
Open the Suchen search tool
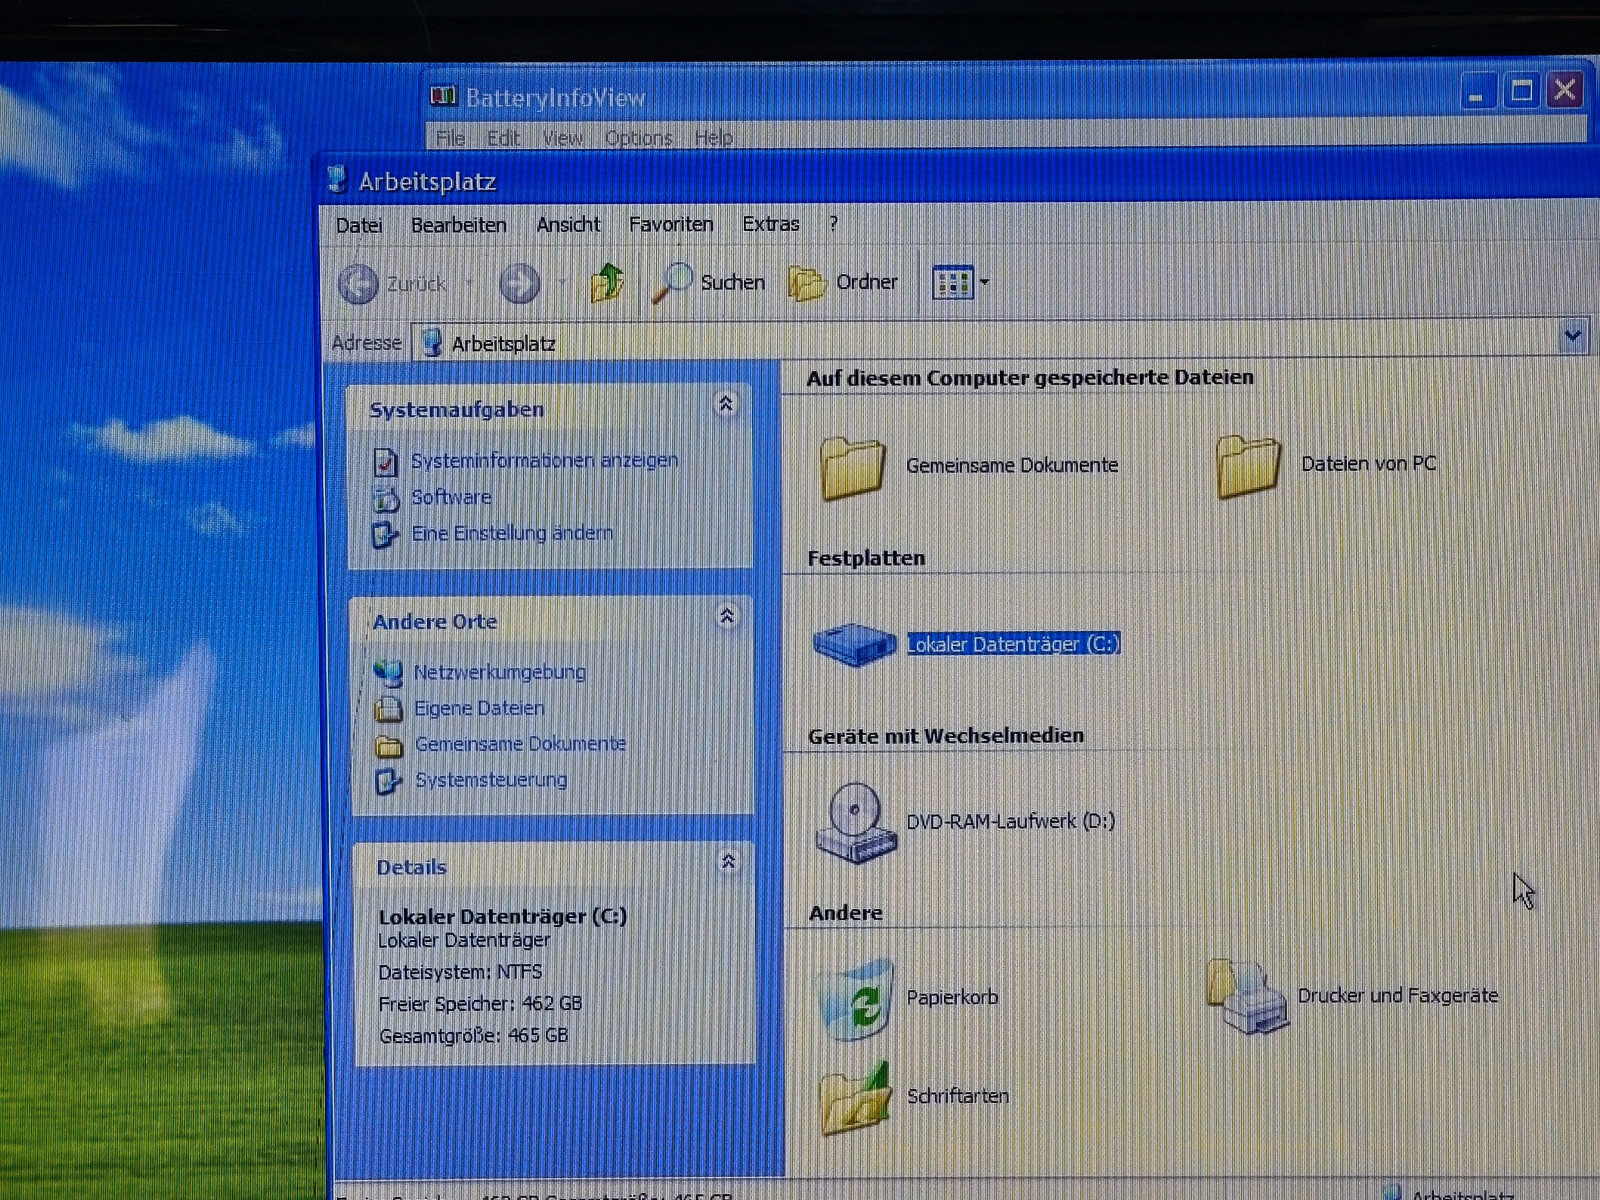click(709, 283)
